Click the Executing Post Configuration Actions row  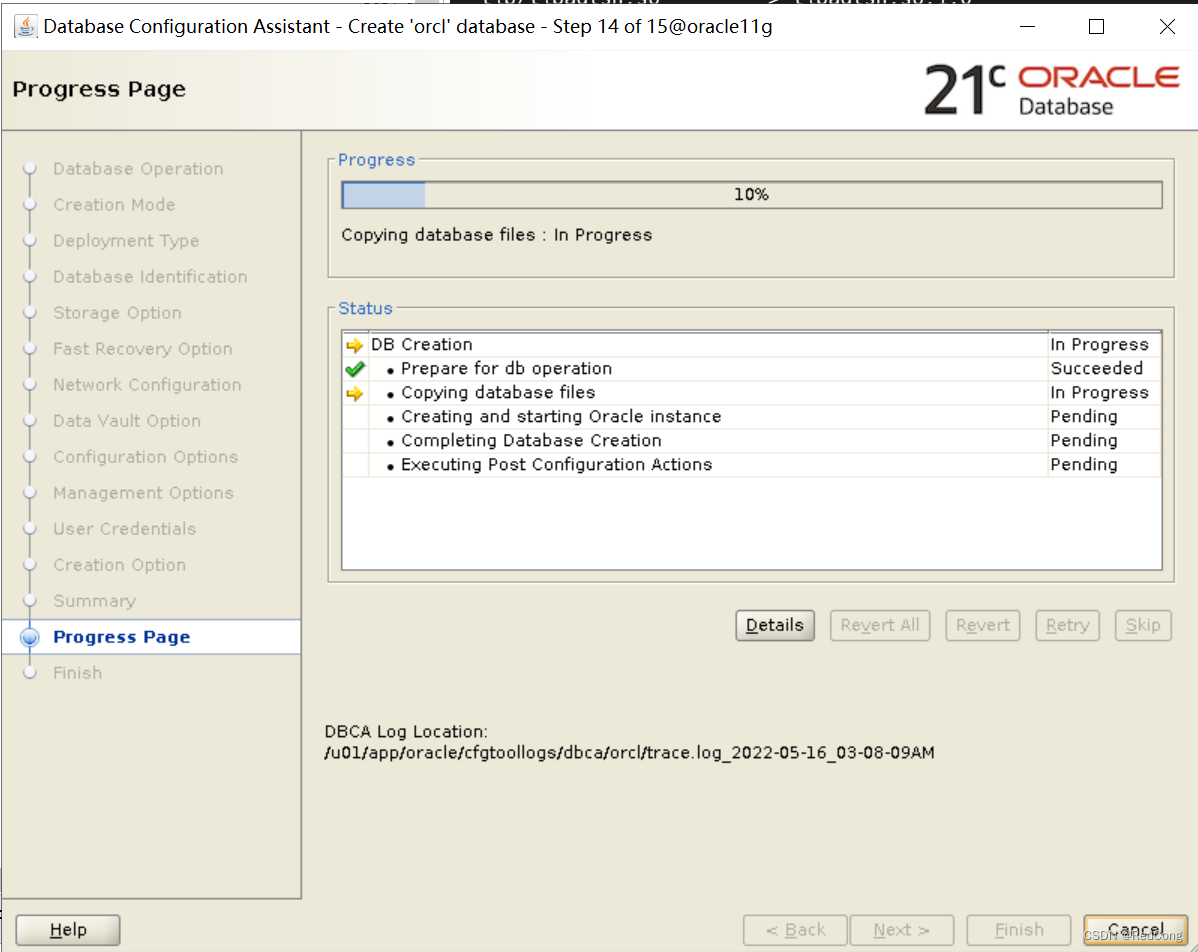click(x=752, y=465)
